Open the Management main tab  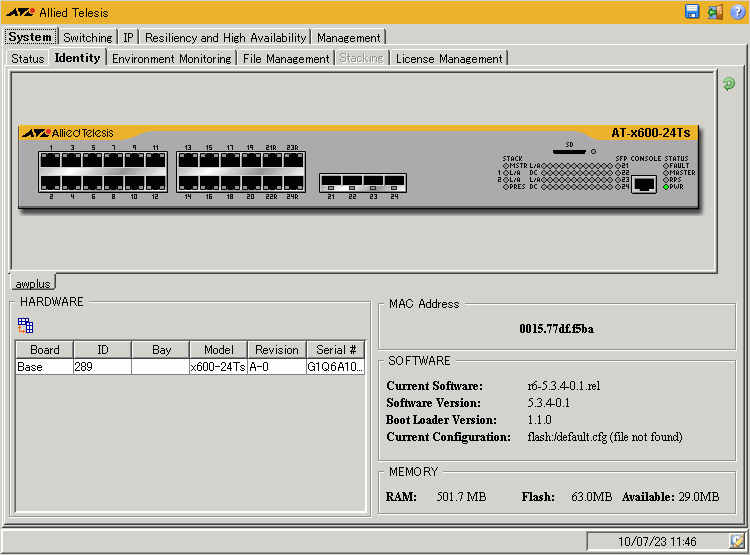[349, 37]
